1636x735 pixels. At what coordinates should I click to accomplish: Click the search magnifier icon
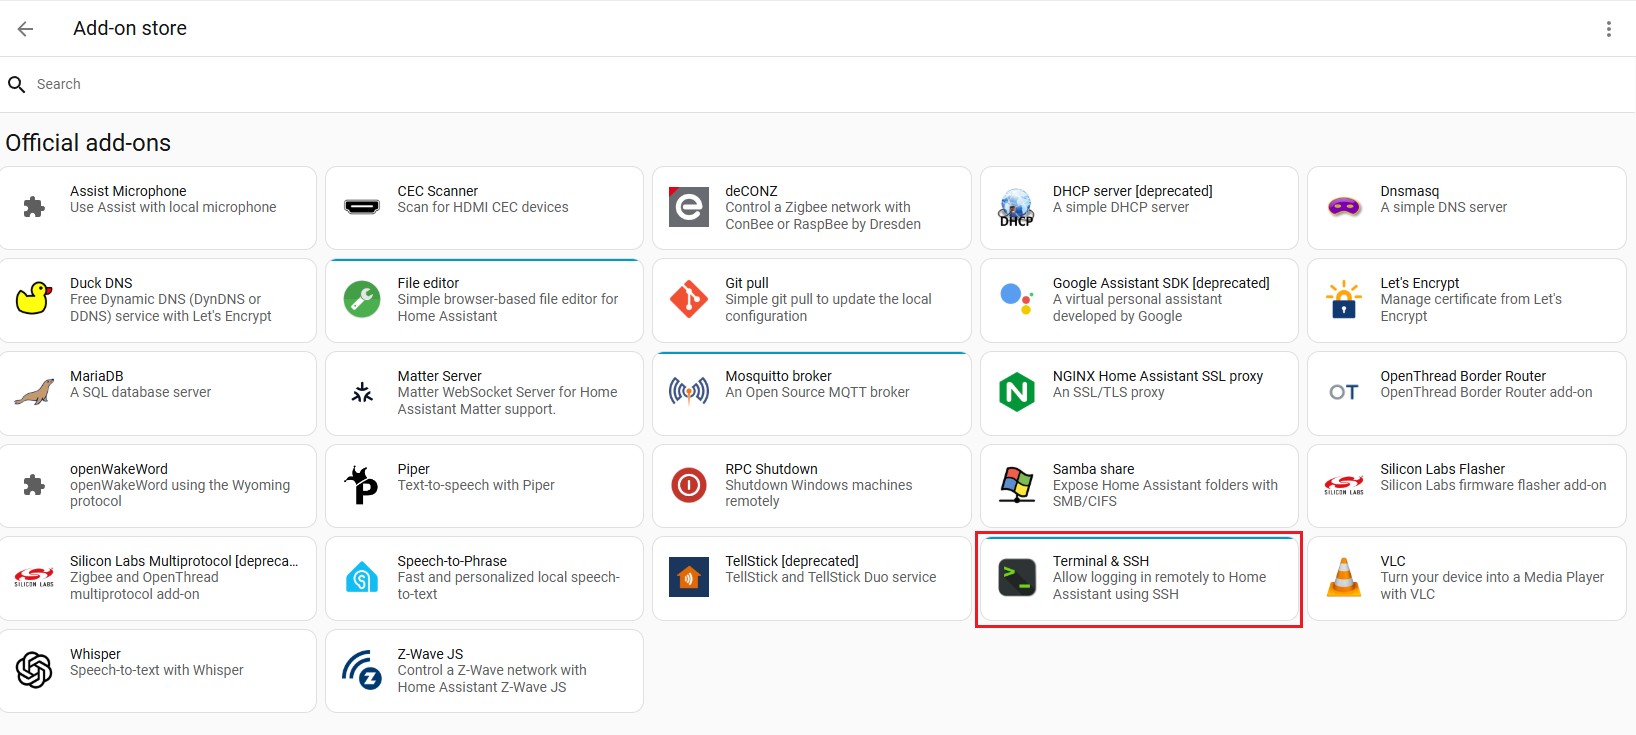coord(16,85)
